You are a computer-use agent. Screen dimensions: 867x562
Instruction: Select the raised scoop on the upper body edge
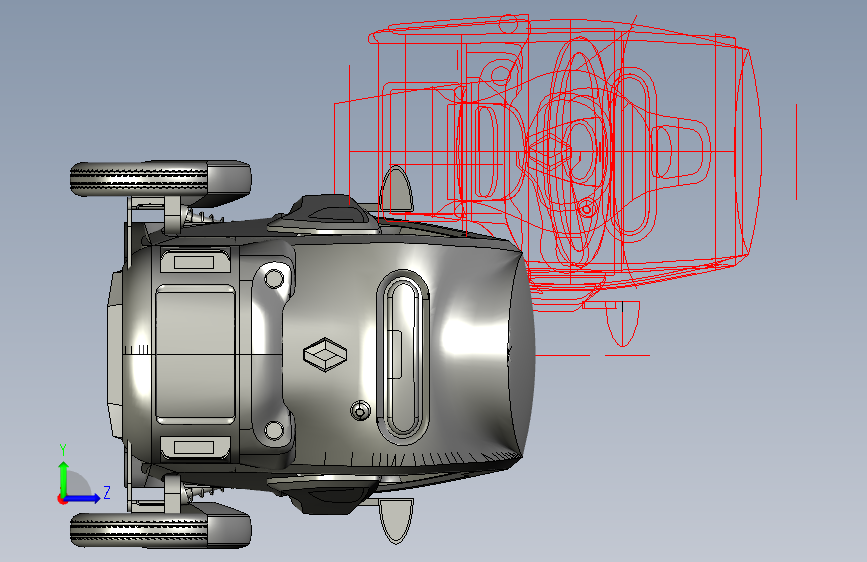[x=326, y=213]
